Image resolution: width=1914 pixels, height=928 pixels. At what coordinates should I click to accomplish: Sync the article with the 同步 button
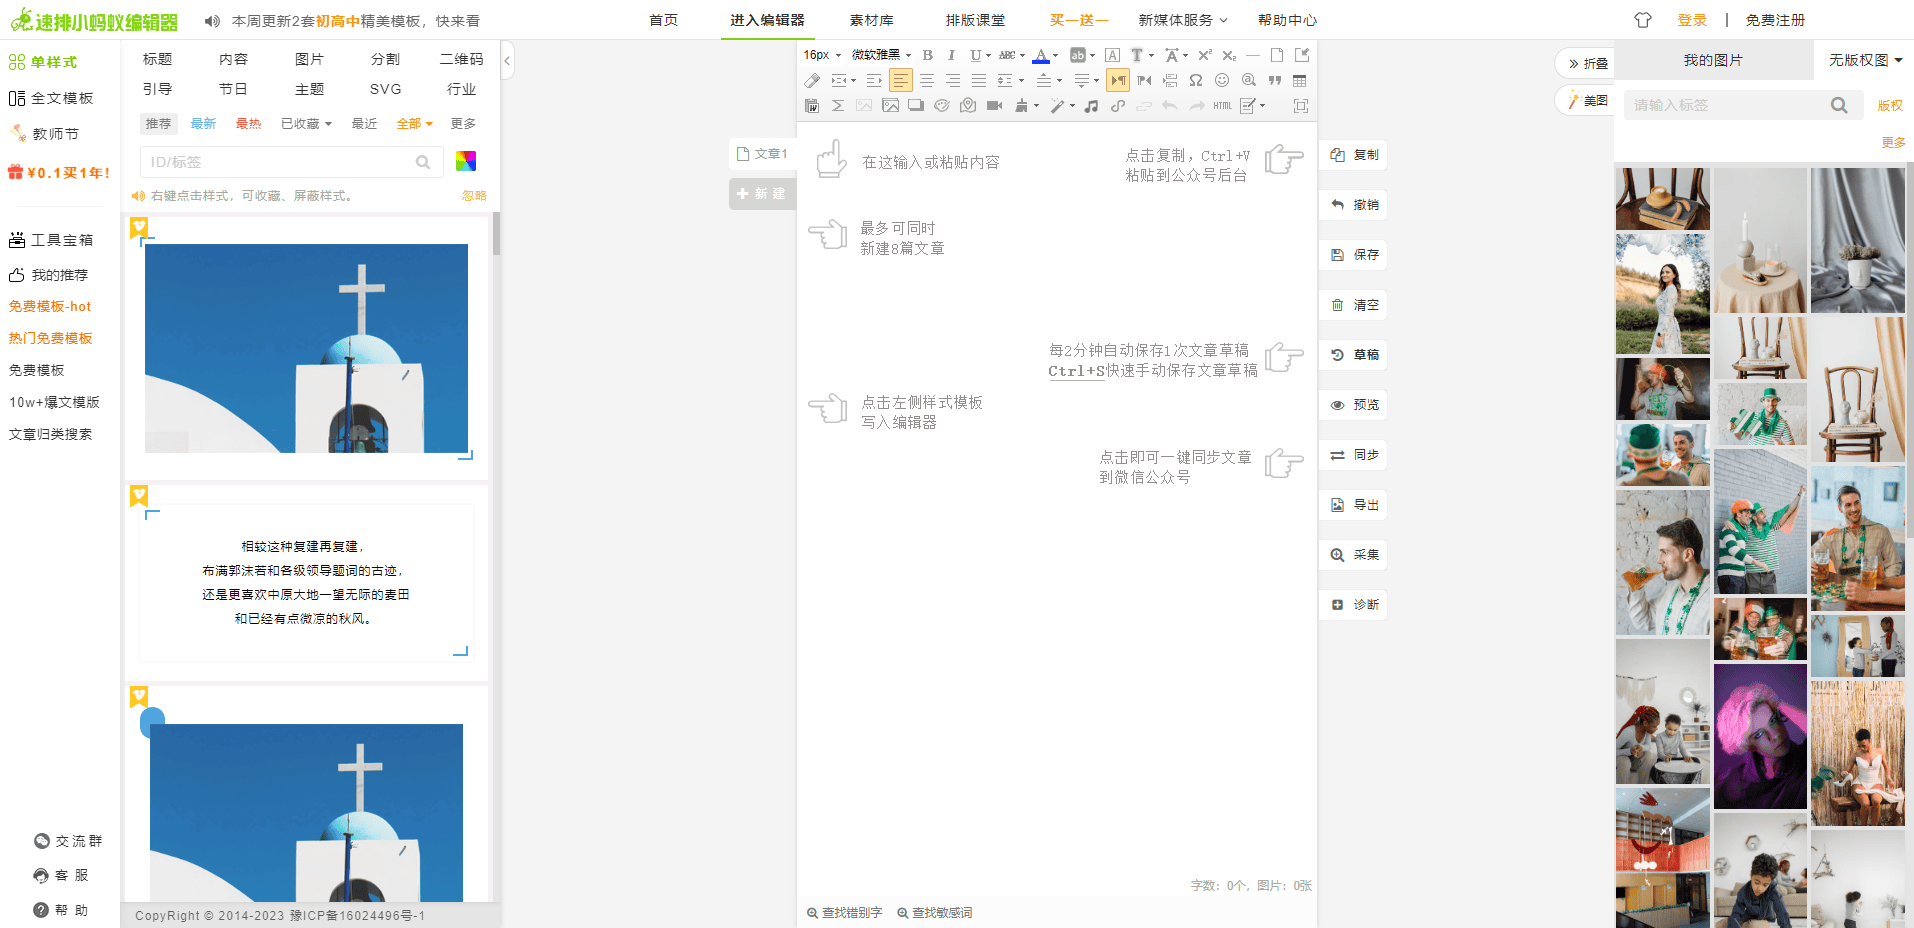point(1352,455)
